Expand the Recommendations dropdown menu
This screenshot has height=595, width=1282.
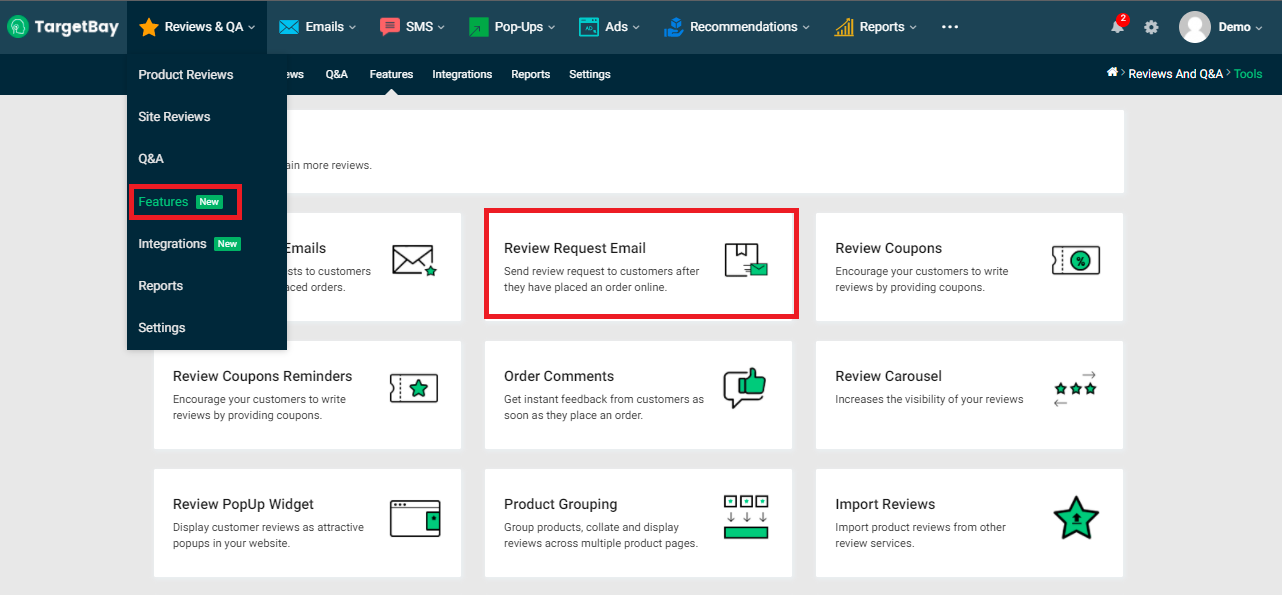(736, 27)
